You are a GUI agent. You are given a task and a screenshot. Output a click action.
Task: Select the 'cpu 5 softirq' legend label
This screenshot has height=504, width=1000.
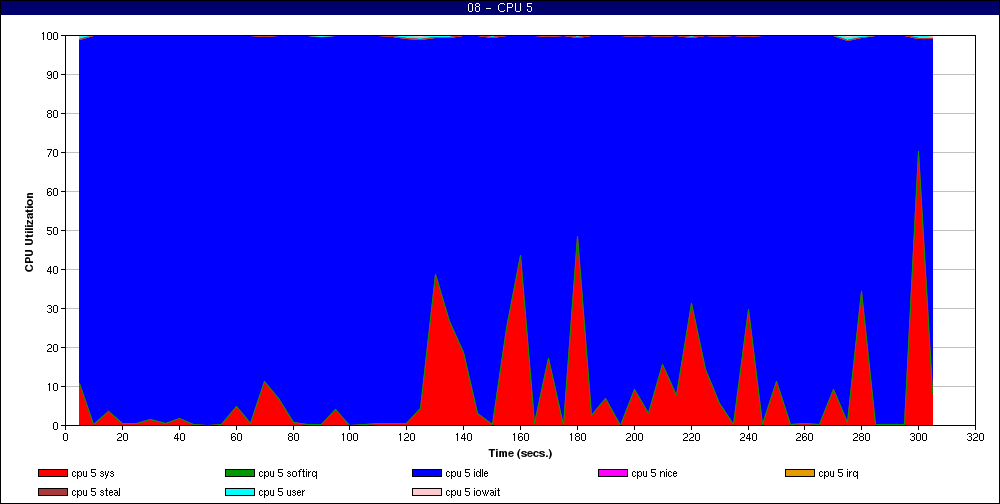tap(288, 474)
